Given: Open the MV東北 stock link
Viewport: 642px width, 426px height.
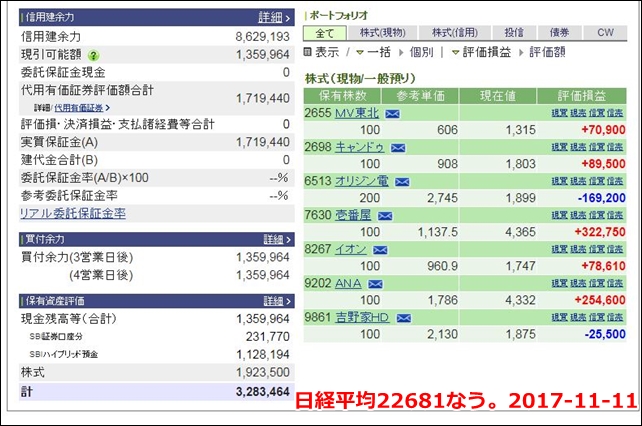Looking at the screenshot, I should (x=357, y=113).
